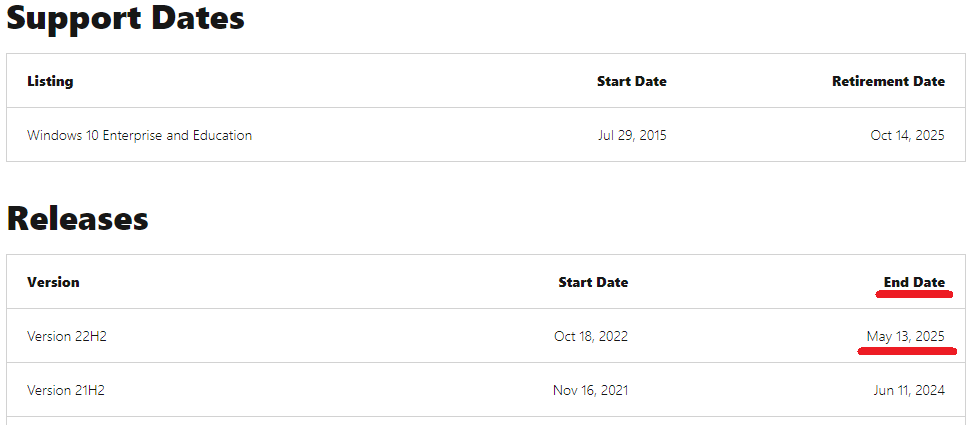
Task: Click the Version column header
Action: point(53,282)
